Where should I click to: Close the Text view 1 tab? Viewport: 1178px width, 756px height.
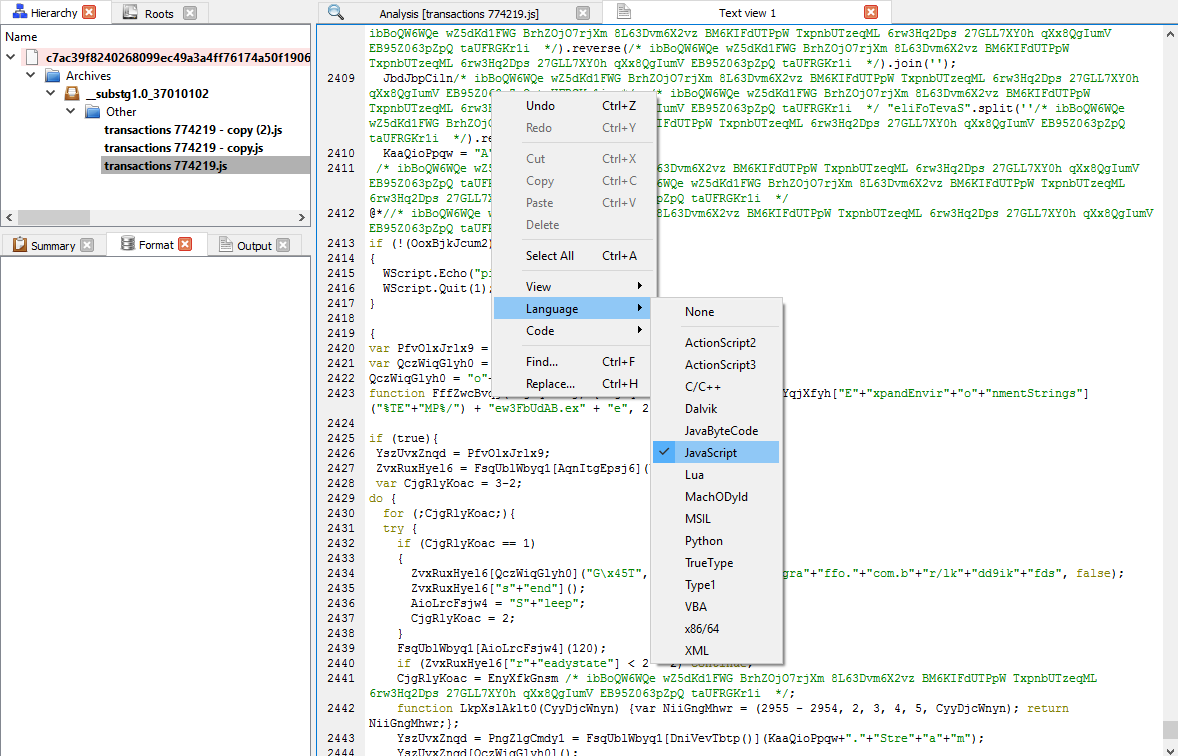[x=871, y=12]
